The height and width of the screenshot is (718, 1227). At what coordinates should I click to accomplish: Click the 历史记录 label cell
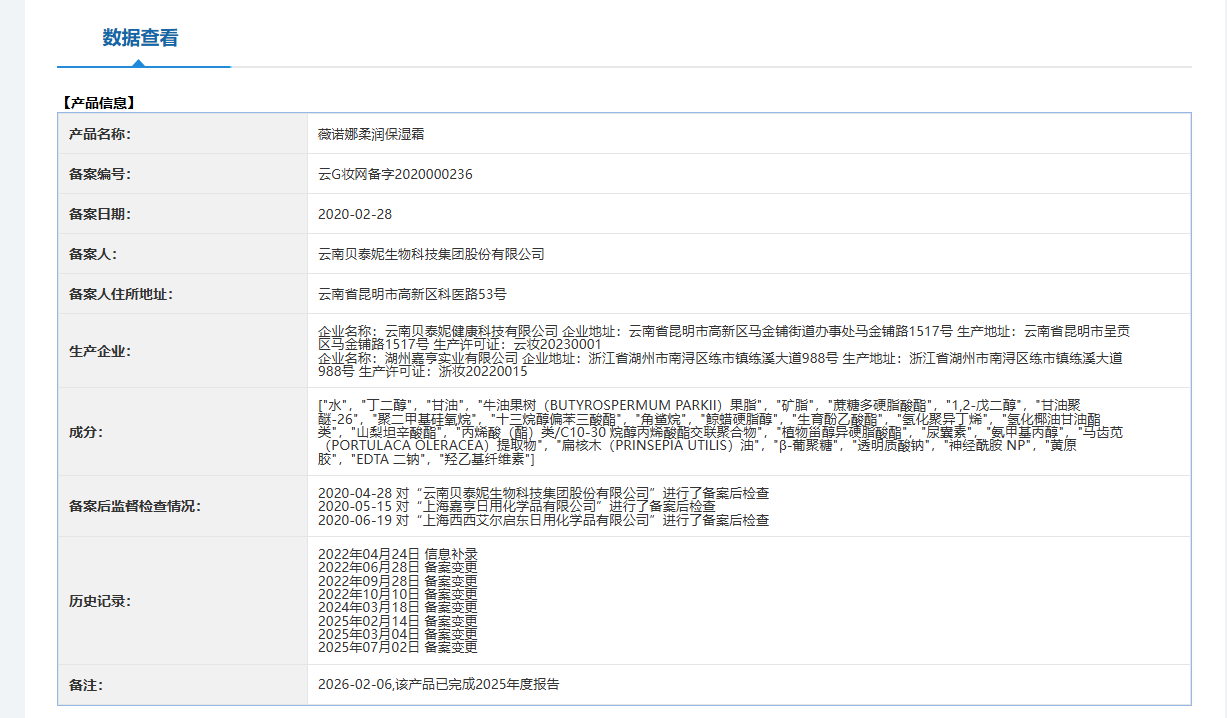click(x=183, y=601)
